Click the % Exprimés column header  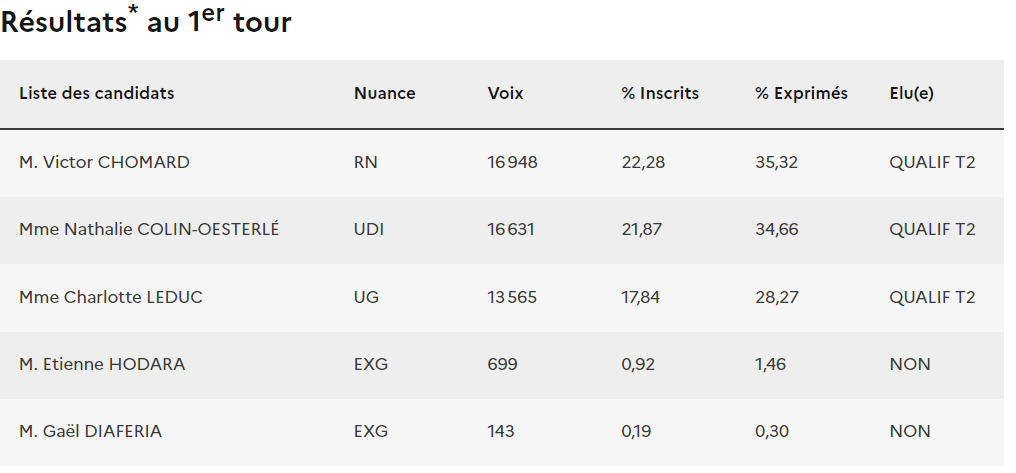pos(801,94)
